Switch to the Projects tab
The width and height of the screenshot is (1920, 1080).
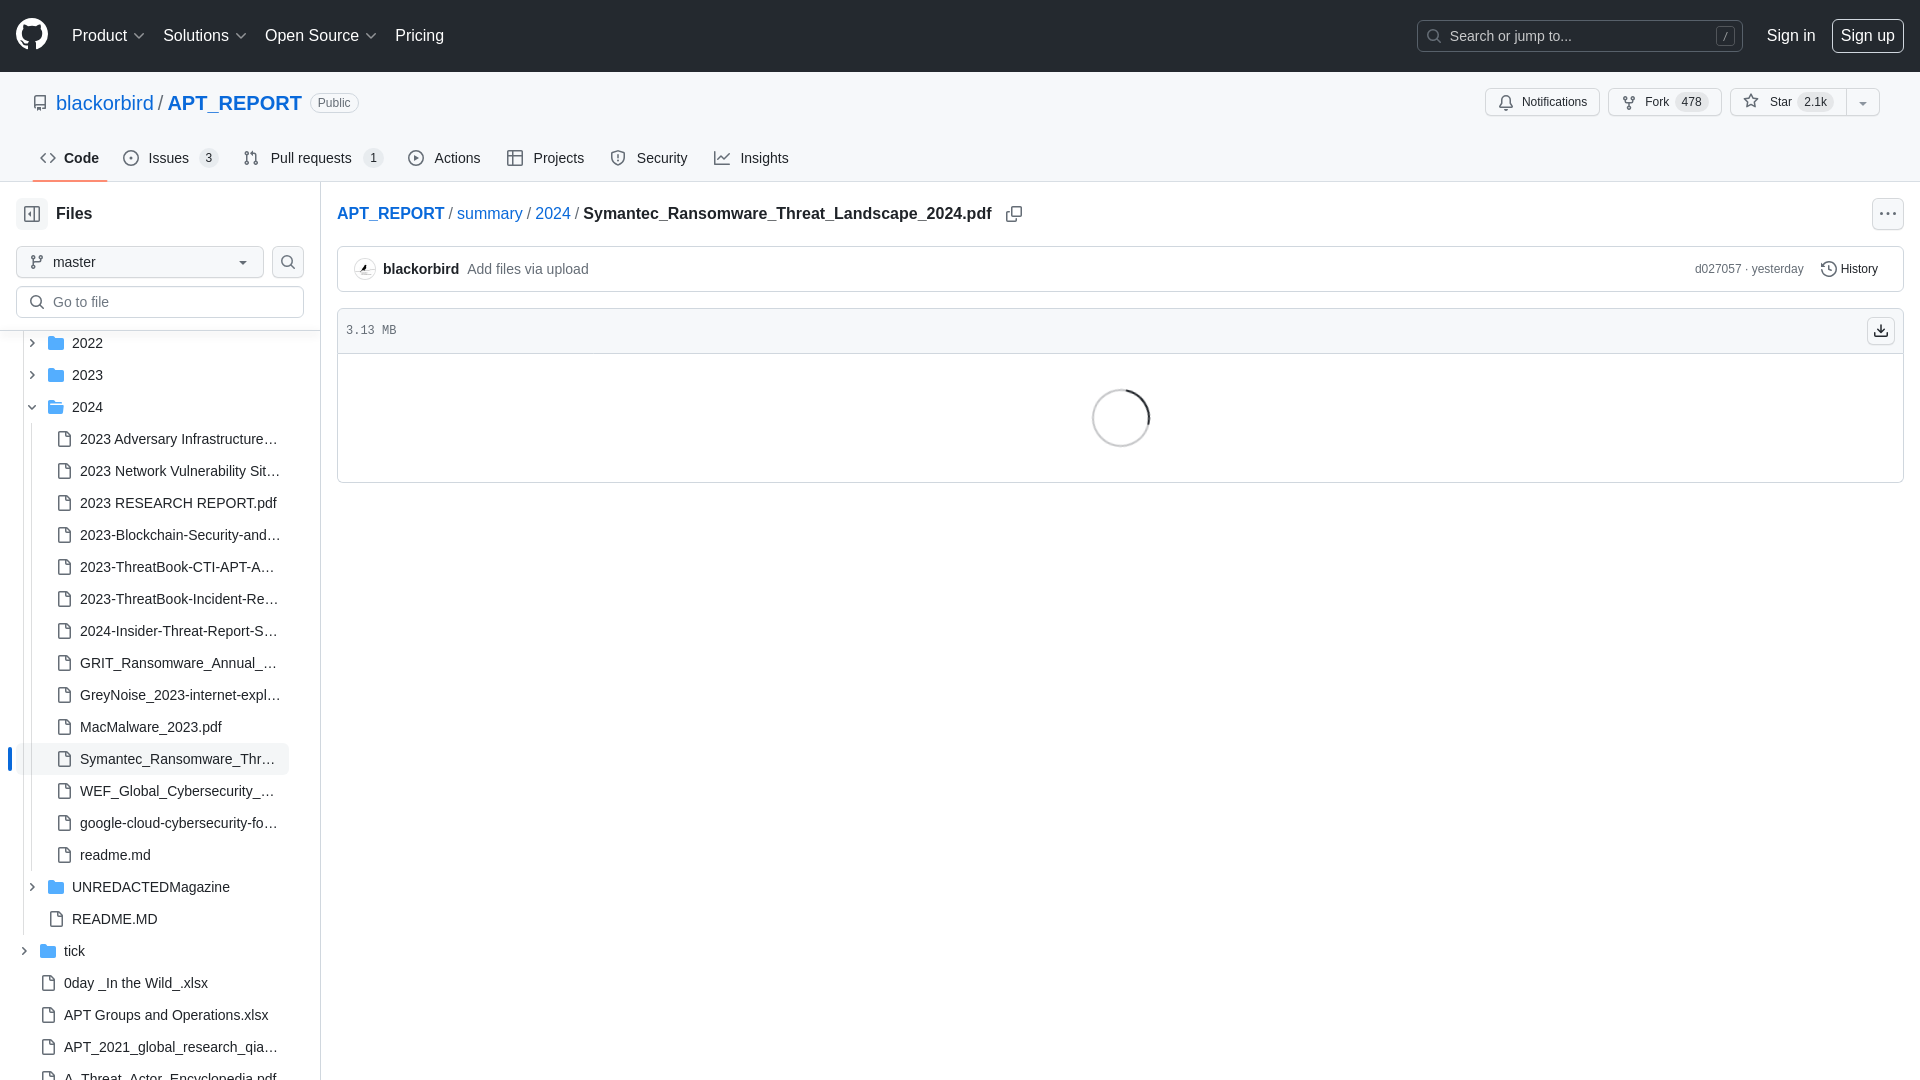545,158
